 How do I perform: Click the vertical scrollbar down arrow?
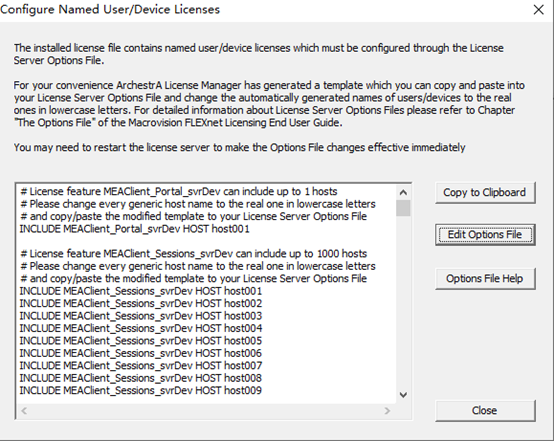pyautogui.click(x=403, y=395)
